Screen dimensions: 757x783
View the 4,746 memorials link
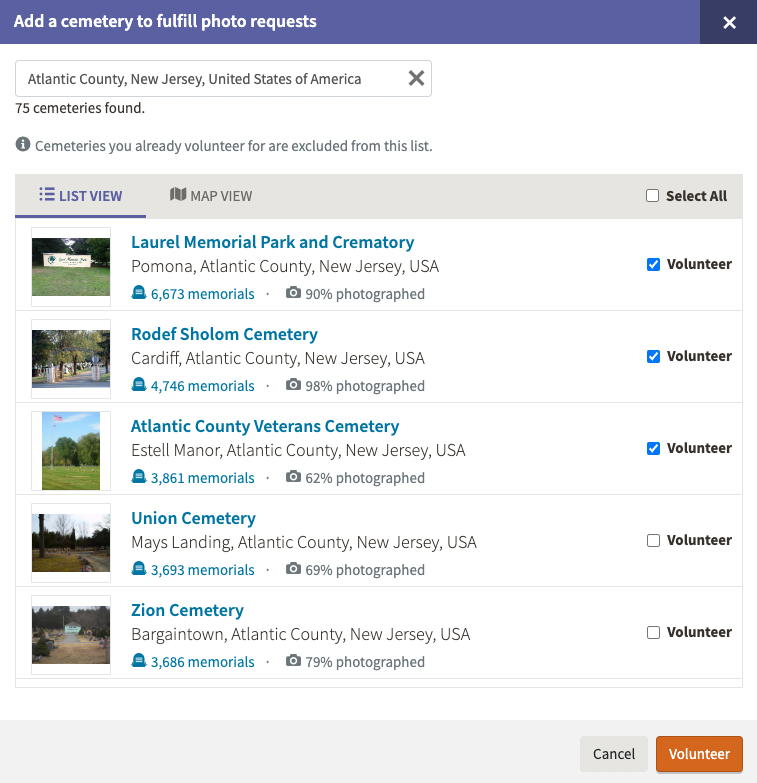click(x=202, y=386)
